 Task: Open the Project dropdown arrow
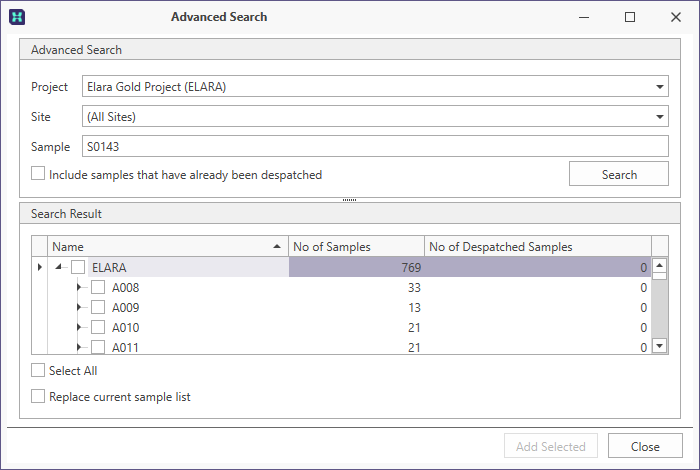(659, 87)
